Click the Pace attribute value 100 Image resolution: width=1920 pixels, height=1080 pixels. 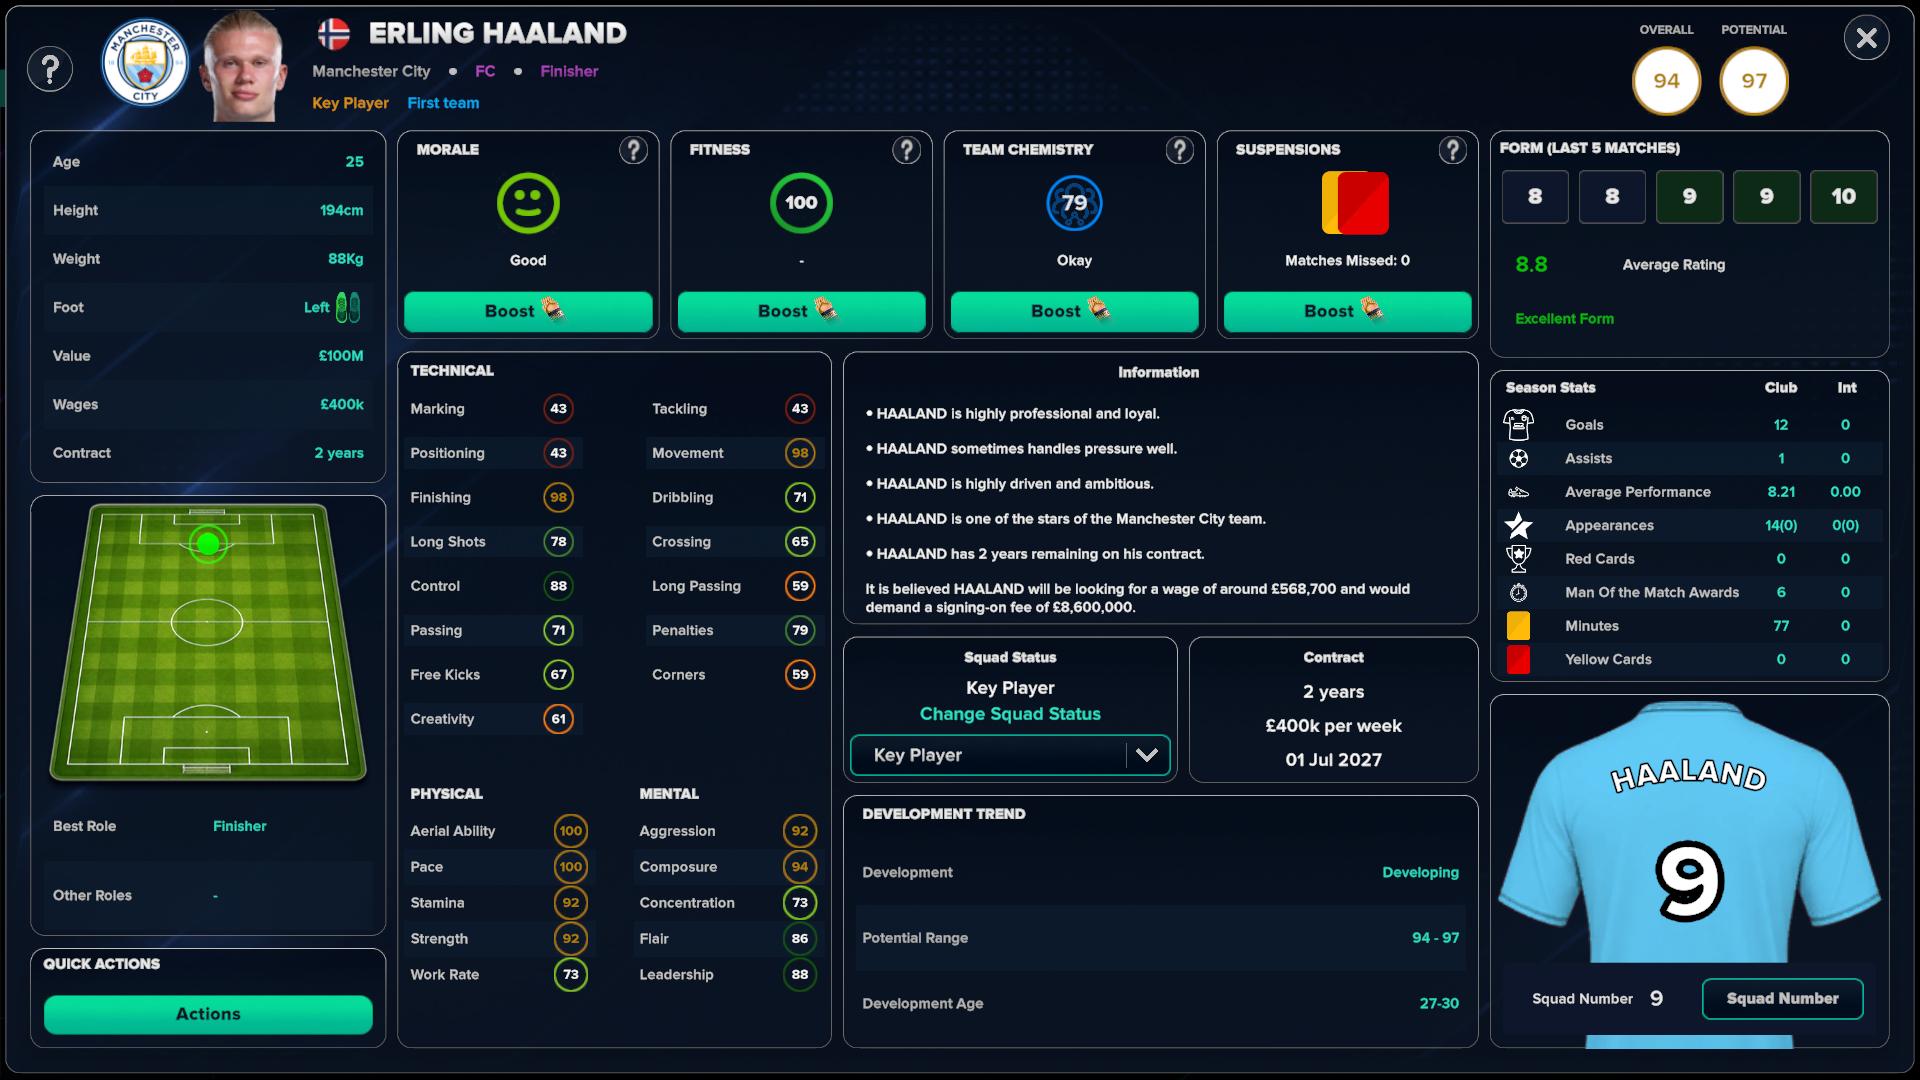(570, 867)
